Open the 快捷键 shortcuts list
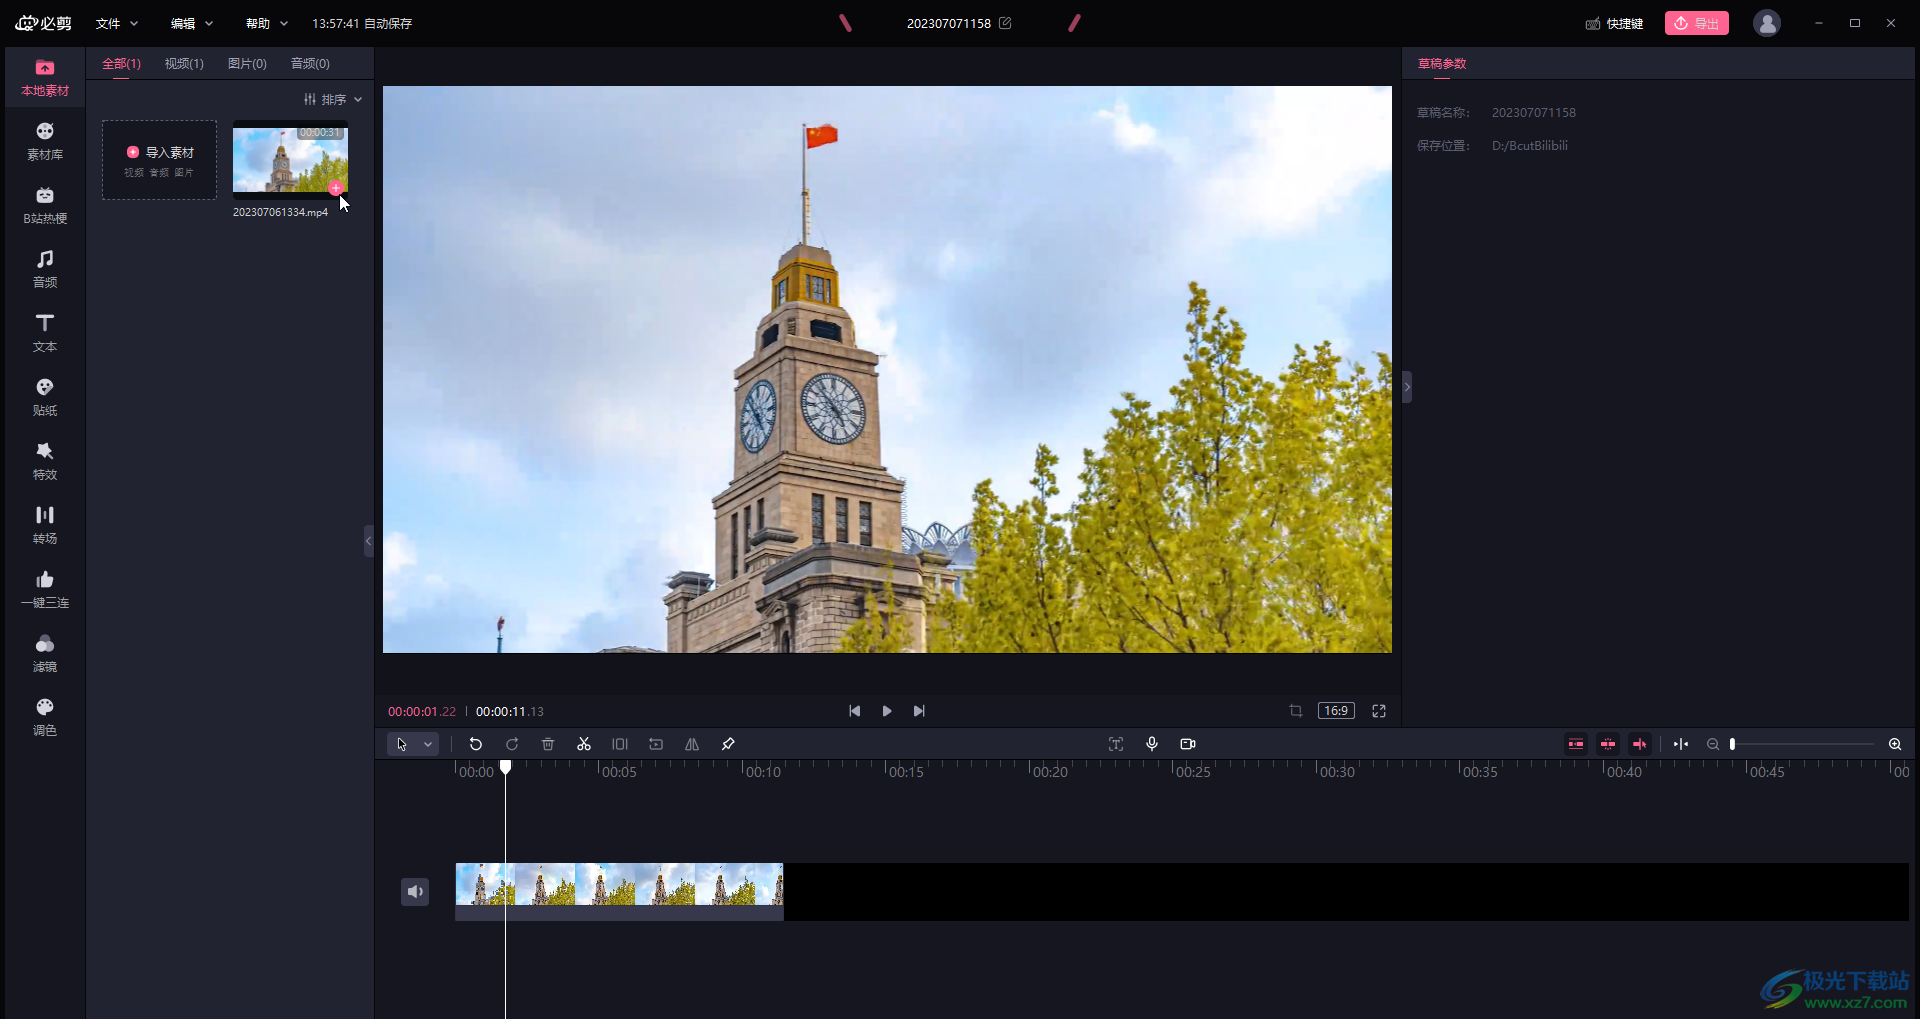 point(1614,23)
